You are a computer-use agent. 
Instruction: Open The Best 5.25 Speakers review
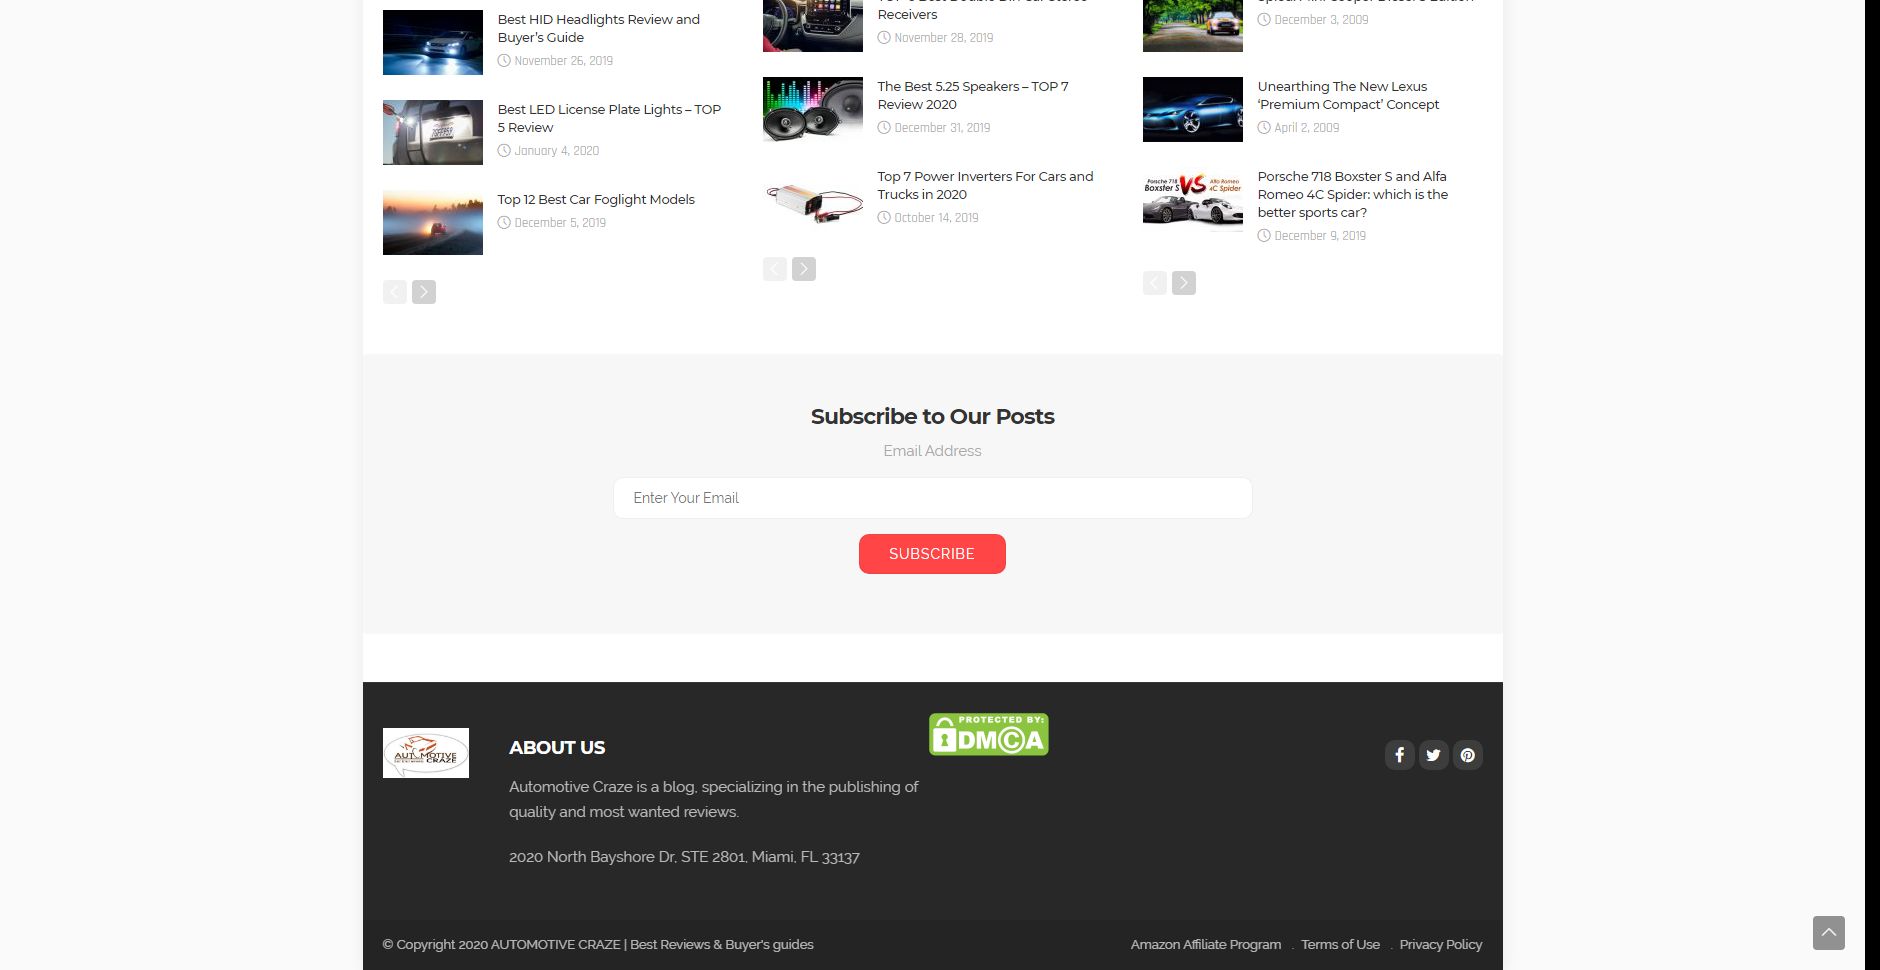click(972, 95)
